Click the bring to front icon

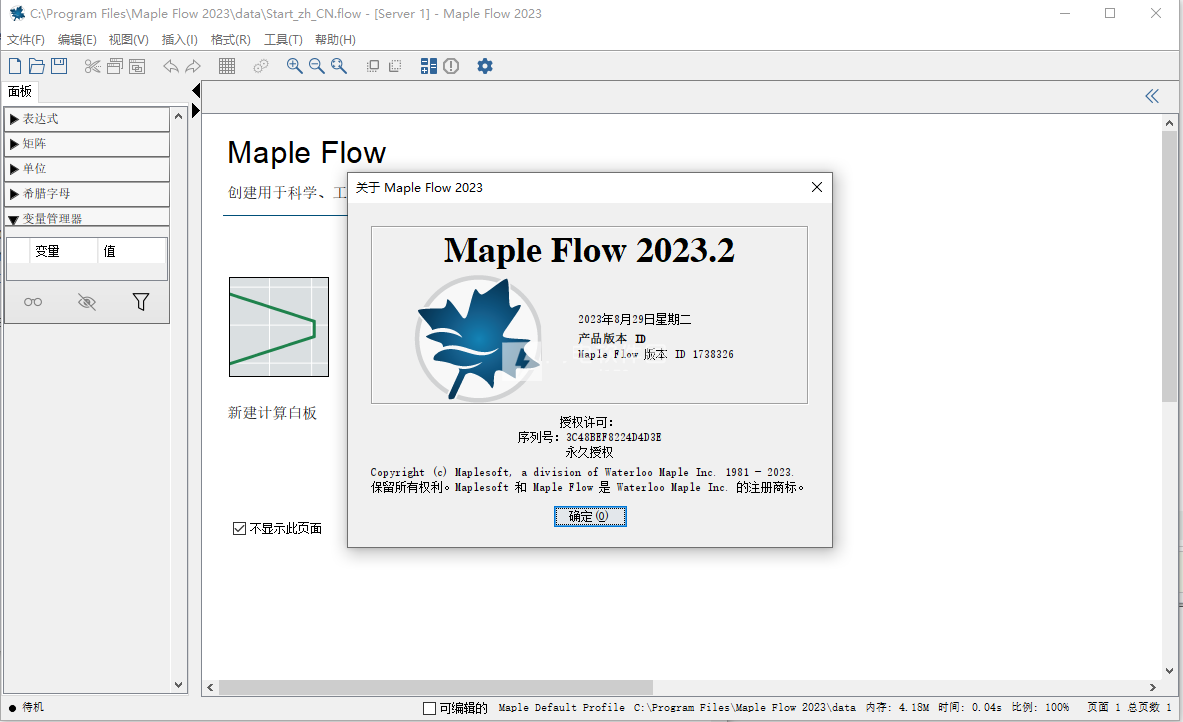point(373,66)
